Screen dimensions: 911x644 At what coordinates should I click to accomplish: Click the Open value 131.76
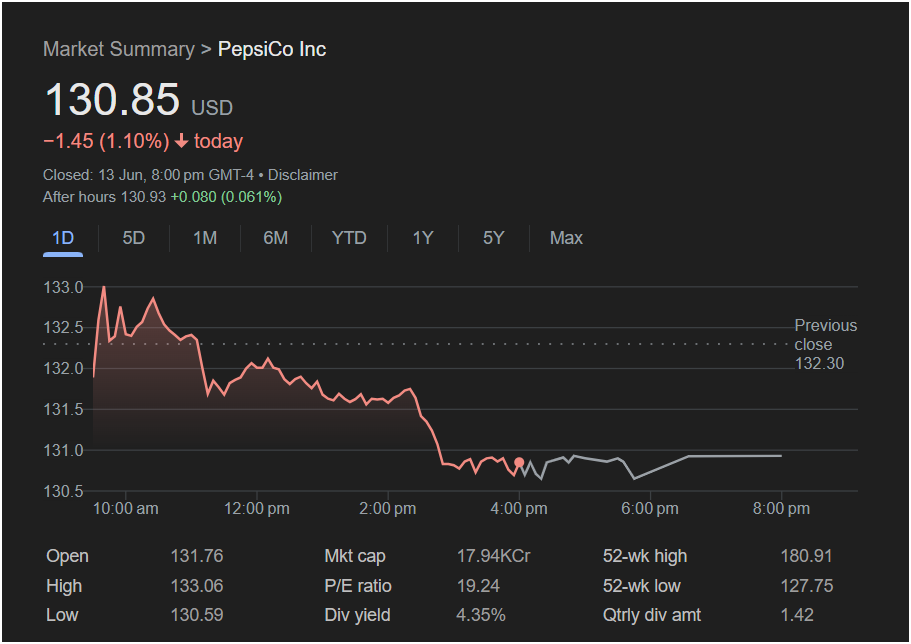point(197,556)
